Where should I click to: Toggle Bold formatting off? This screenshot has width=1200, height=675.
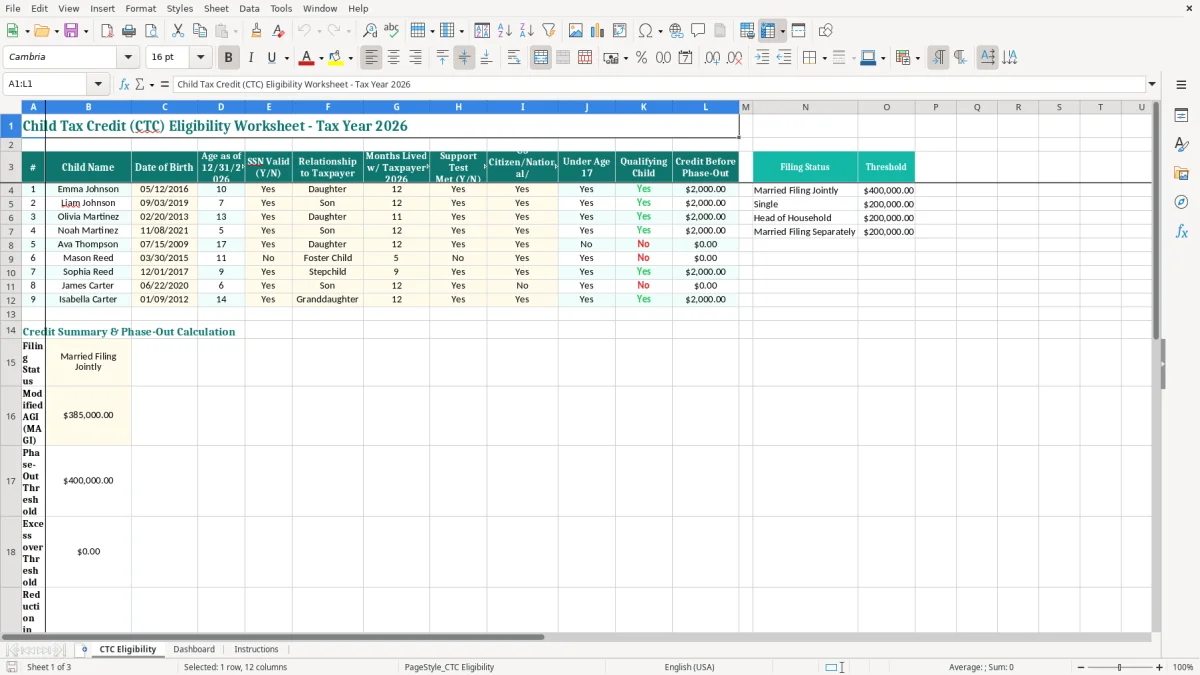[229, 58]
